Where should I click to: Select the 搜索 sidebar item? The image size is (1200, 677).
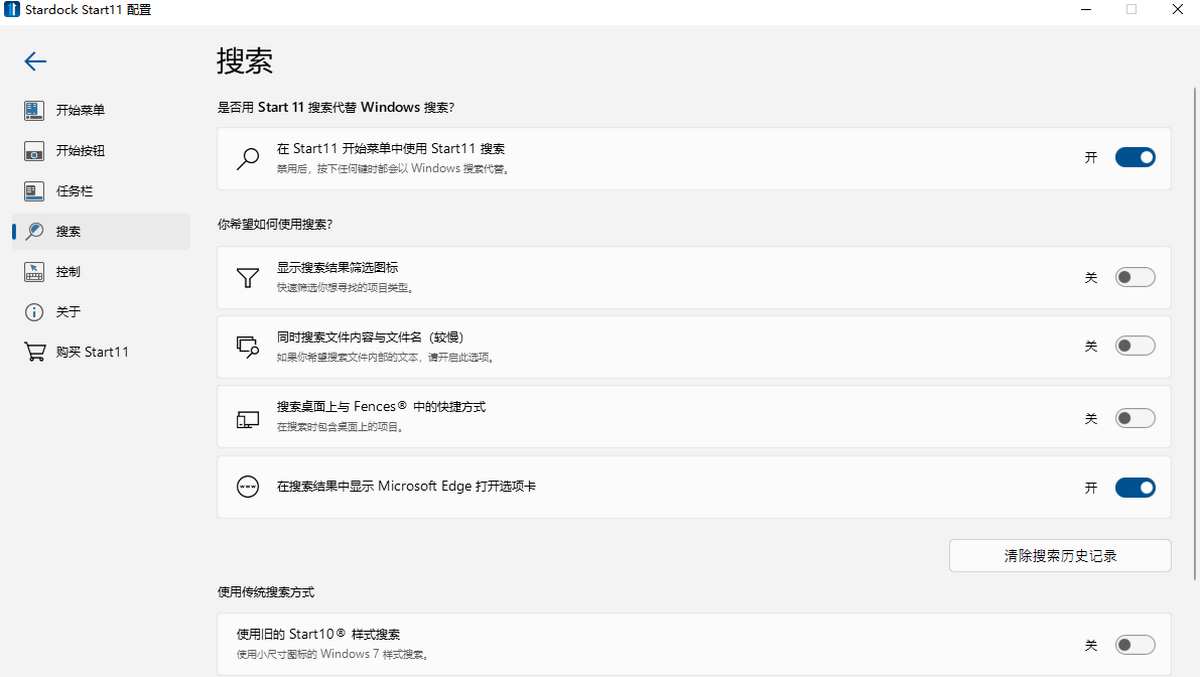pos(101,231)
